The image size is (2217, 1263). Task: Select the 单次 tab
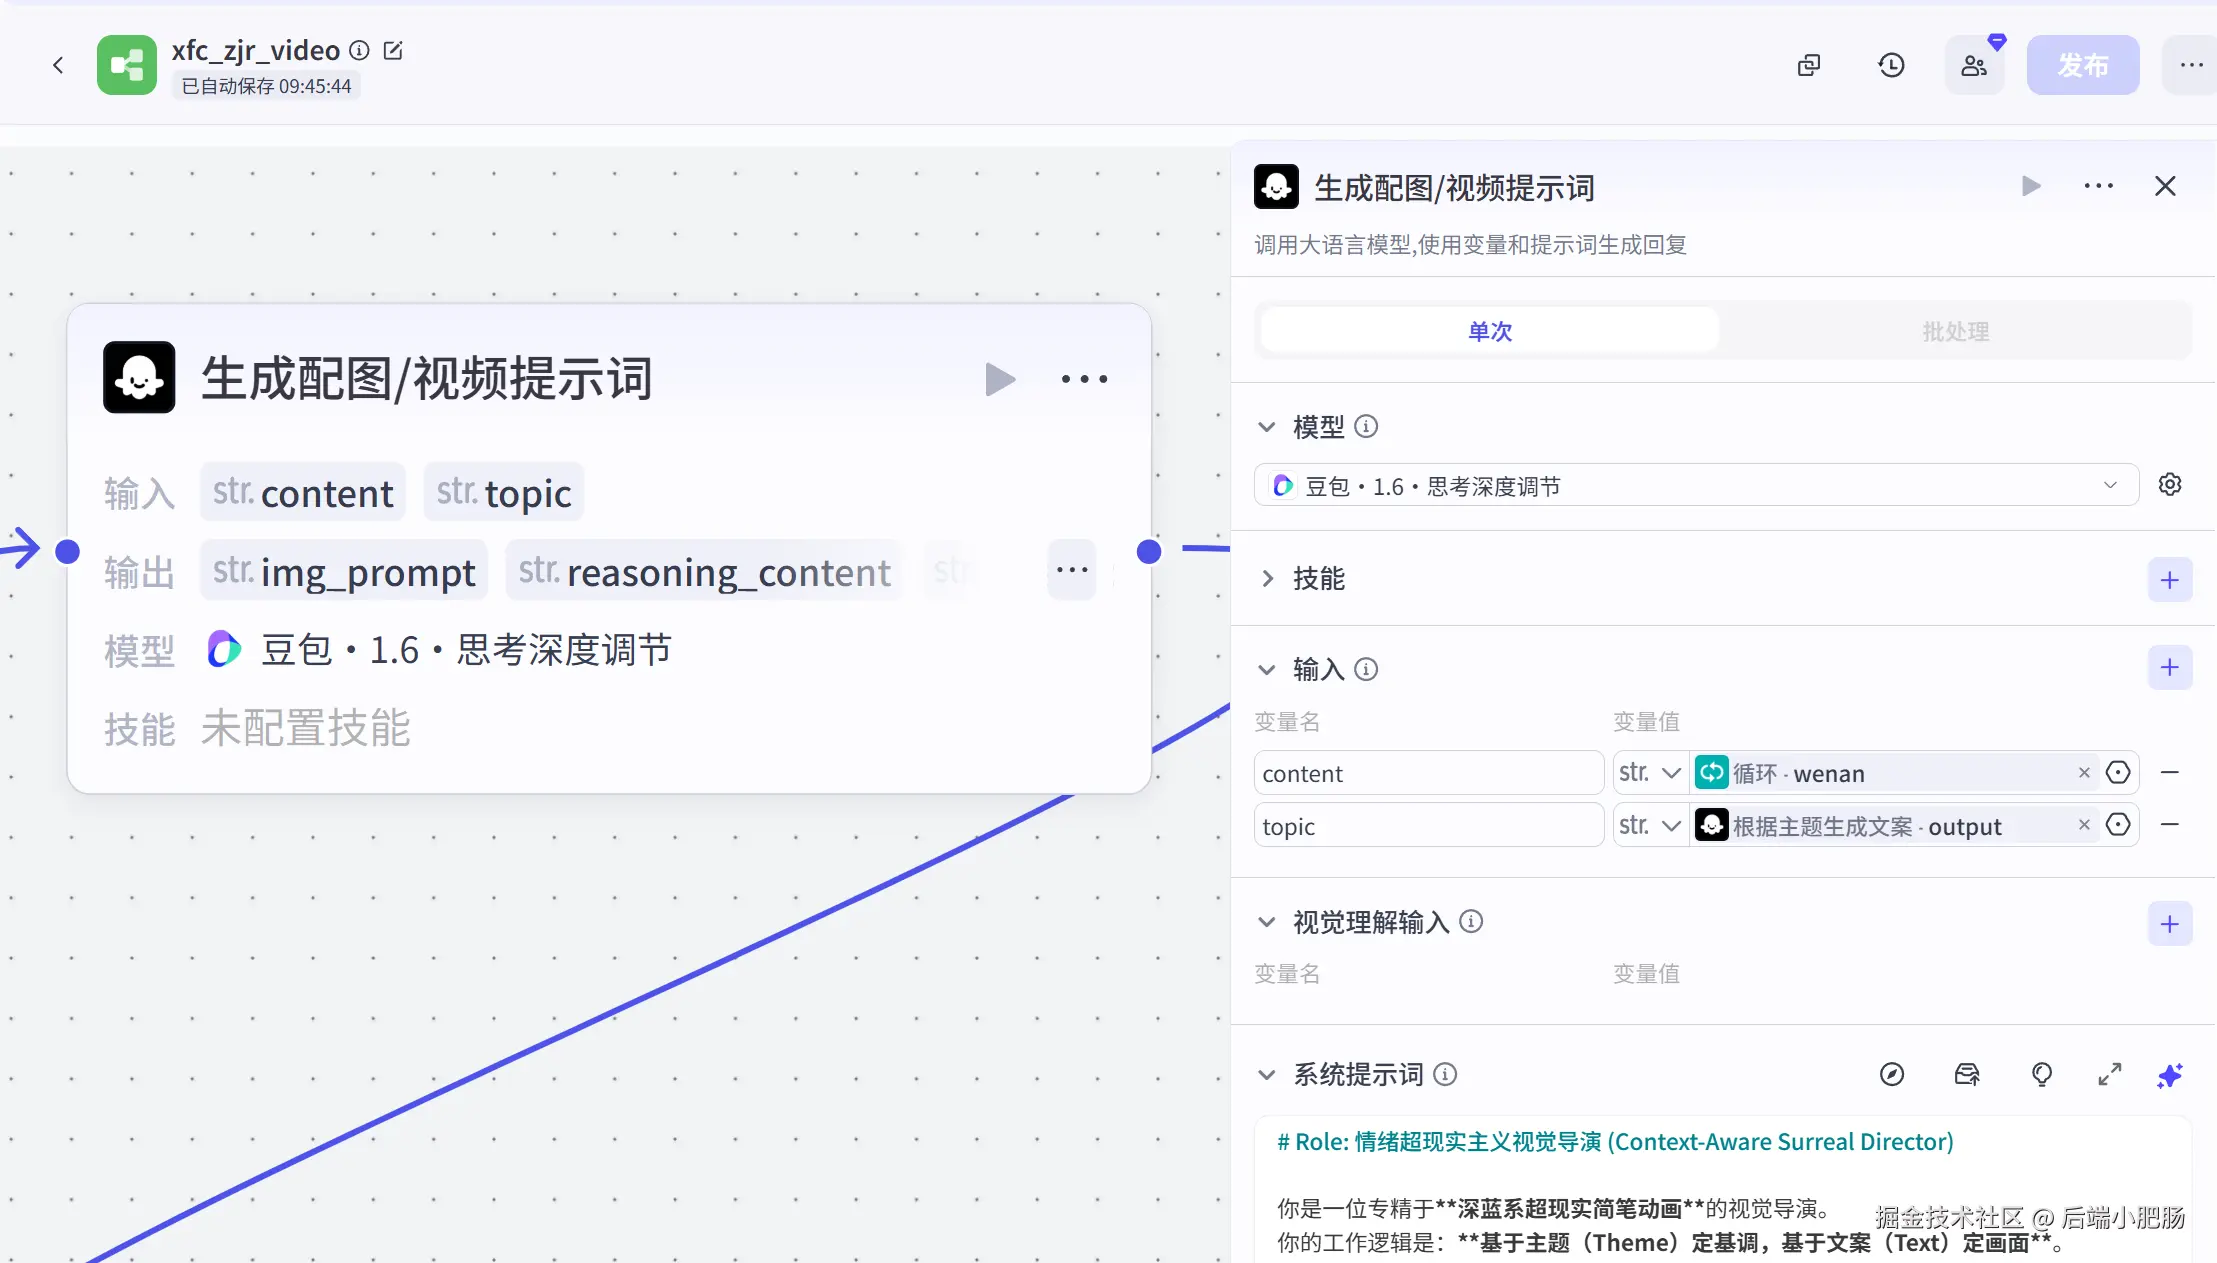[1489, 331]
